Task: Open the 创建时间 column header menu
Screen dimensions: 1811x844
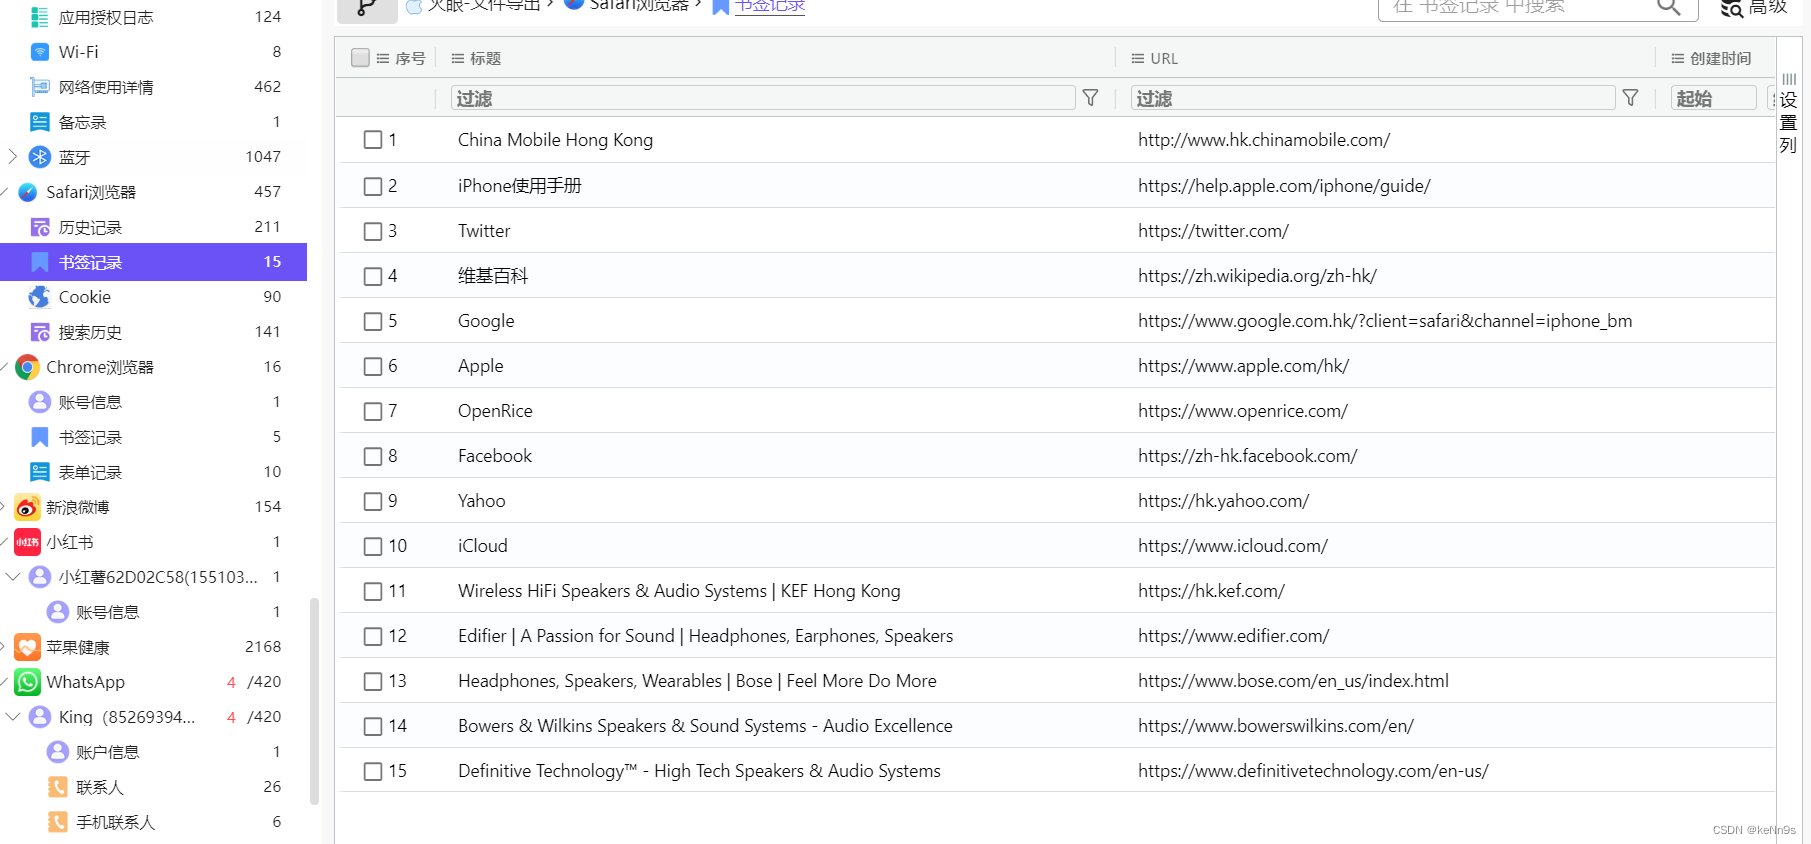Action: [x=1678, y=59]
